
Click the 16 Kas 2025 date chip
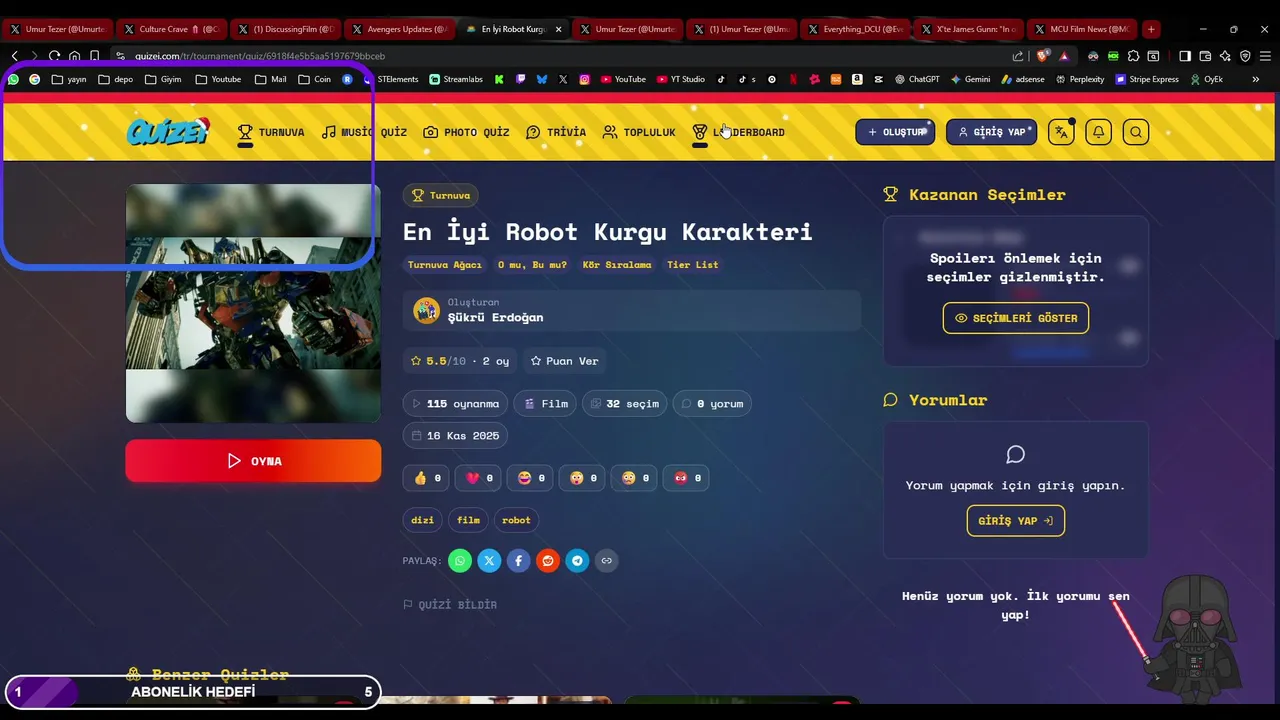455,436
